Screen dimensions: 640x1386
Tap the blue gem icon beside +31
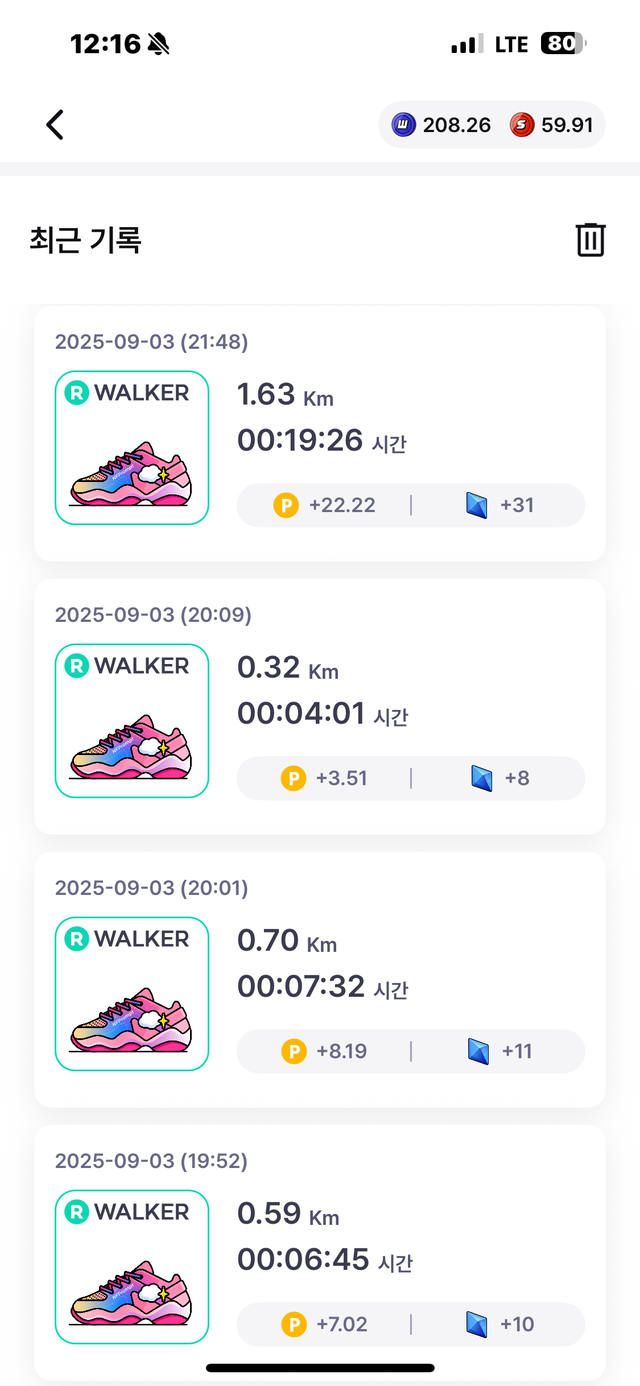[x=477, y=505]
